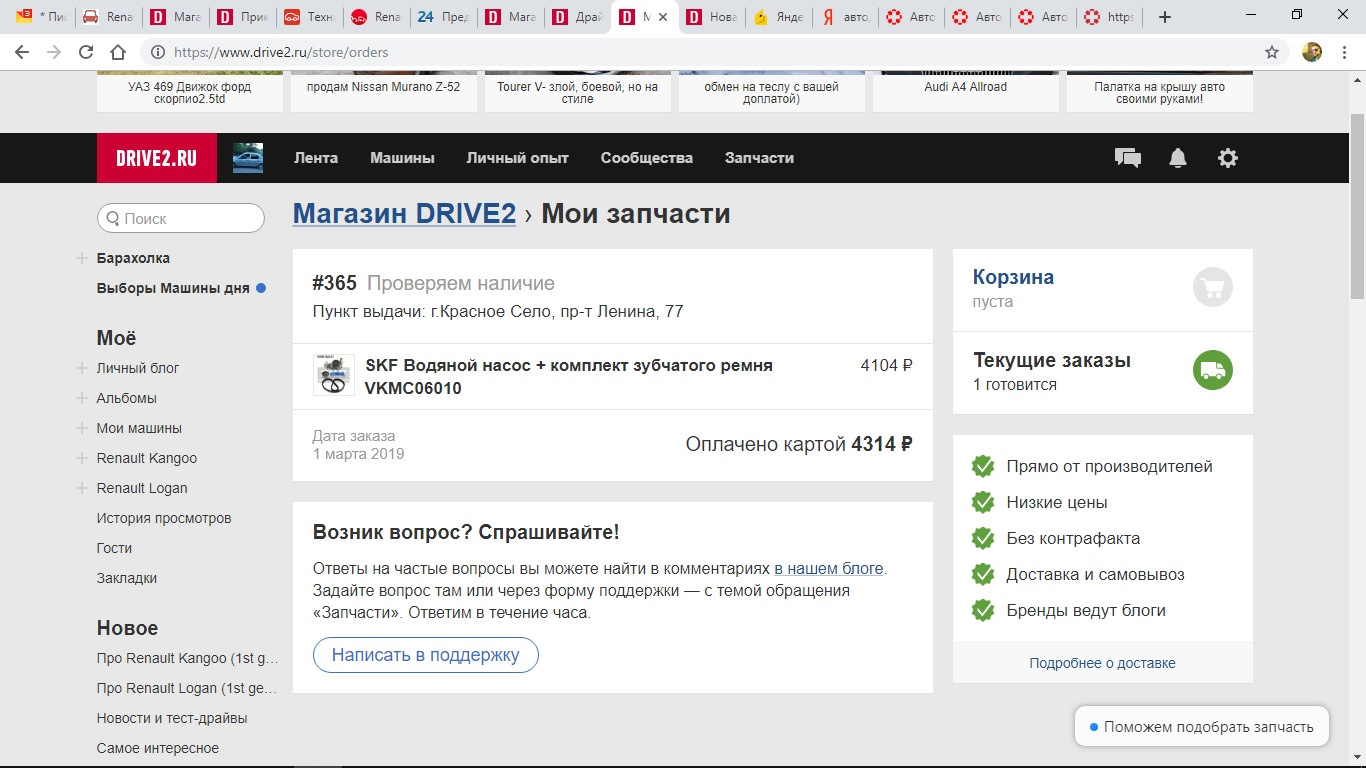Expand the Личный блог plus sign
The width and height of the screenshot is (1366, 768).
coord(82,368)
